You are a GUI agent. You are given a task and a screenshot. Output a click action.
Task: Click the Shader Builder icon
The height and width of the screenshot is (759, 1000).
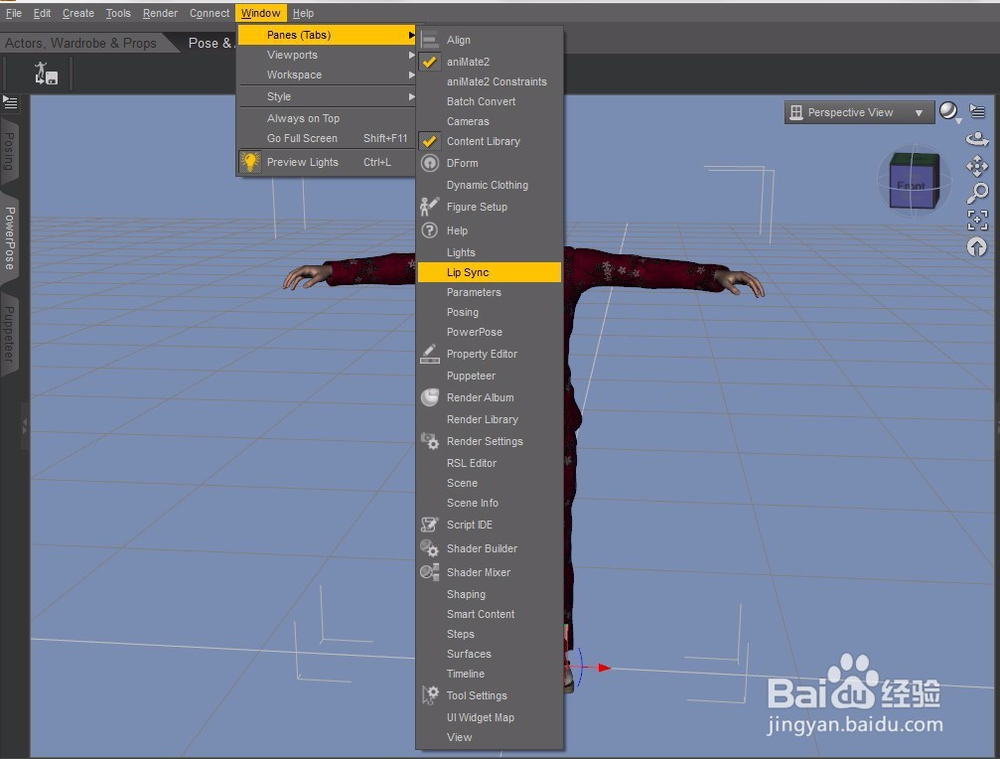pos(430,548)
